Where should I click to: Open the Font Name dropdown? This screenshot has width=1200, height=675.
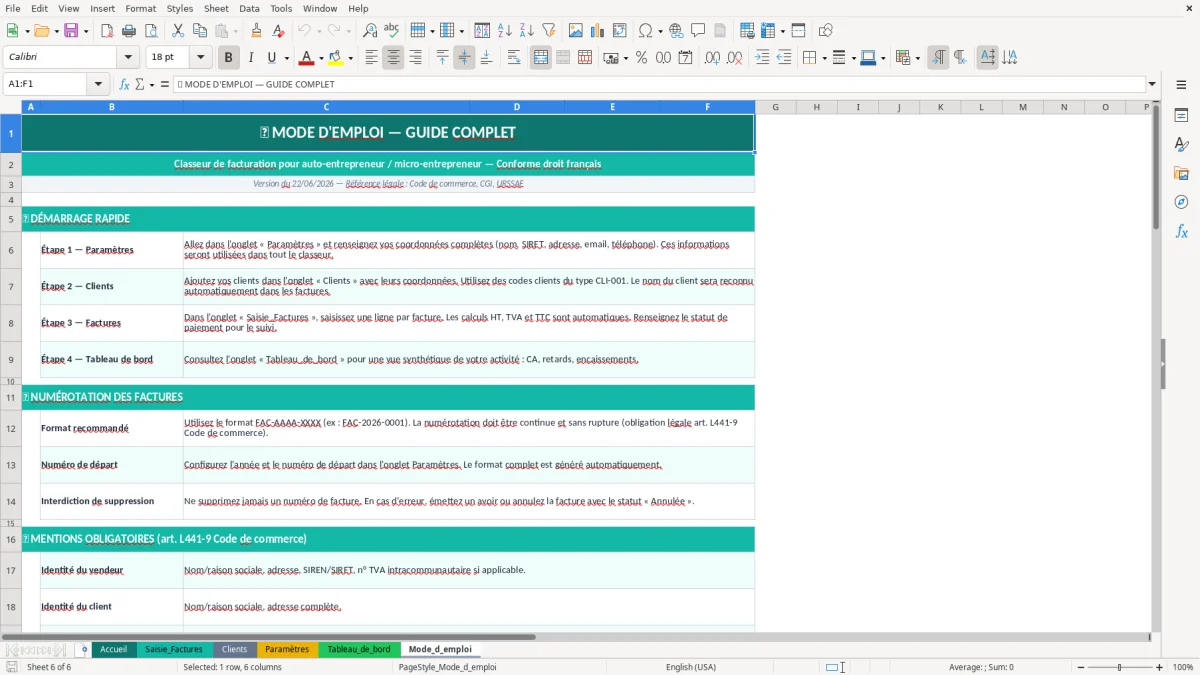tap(127, 58)
